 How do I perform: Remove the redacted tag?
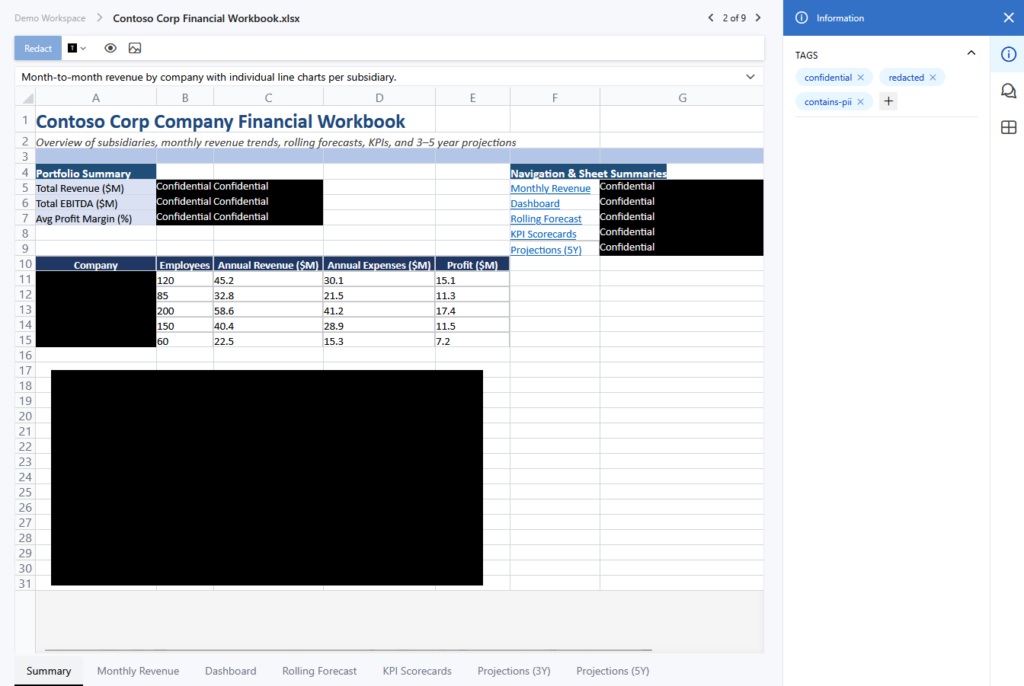pyautogui.click(x=933, y=77)
